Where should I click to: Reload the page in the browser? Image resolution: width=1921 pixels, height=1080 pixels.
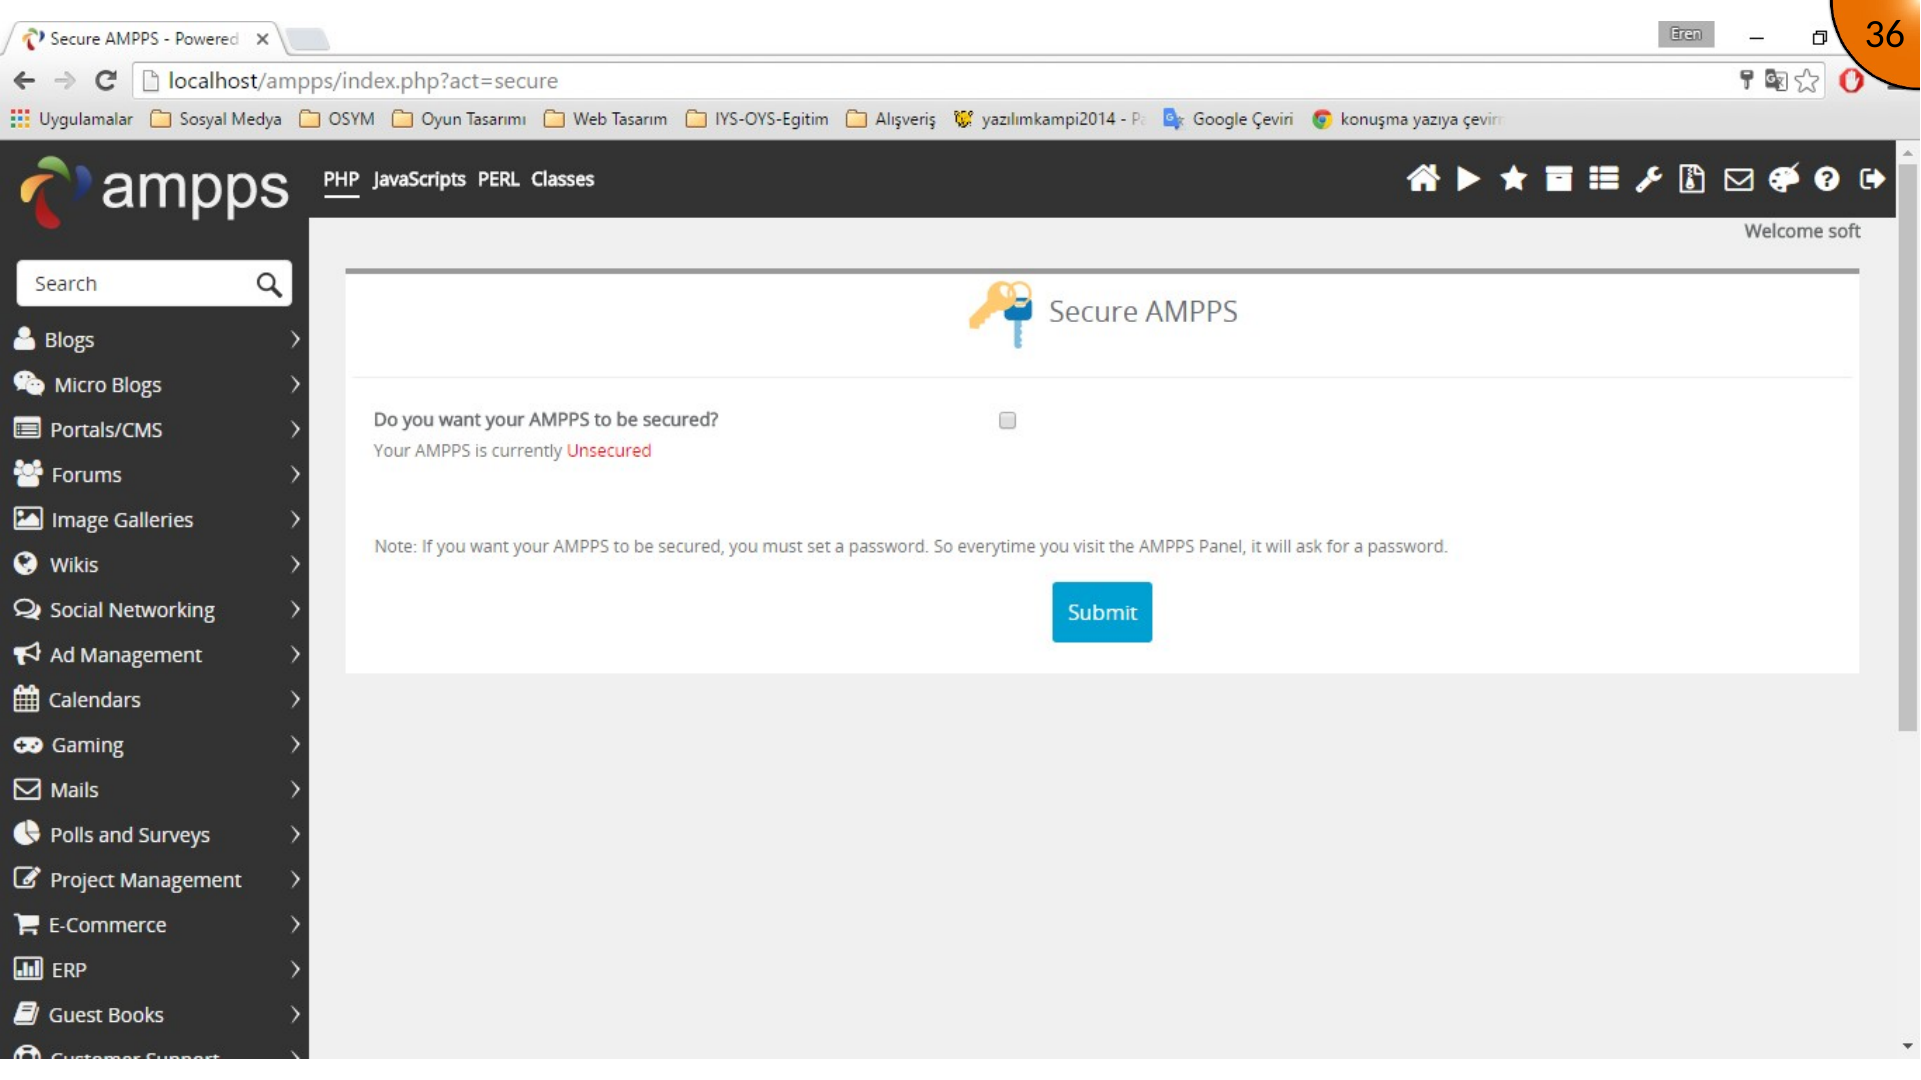[106, 81]
